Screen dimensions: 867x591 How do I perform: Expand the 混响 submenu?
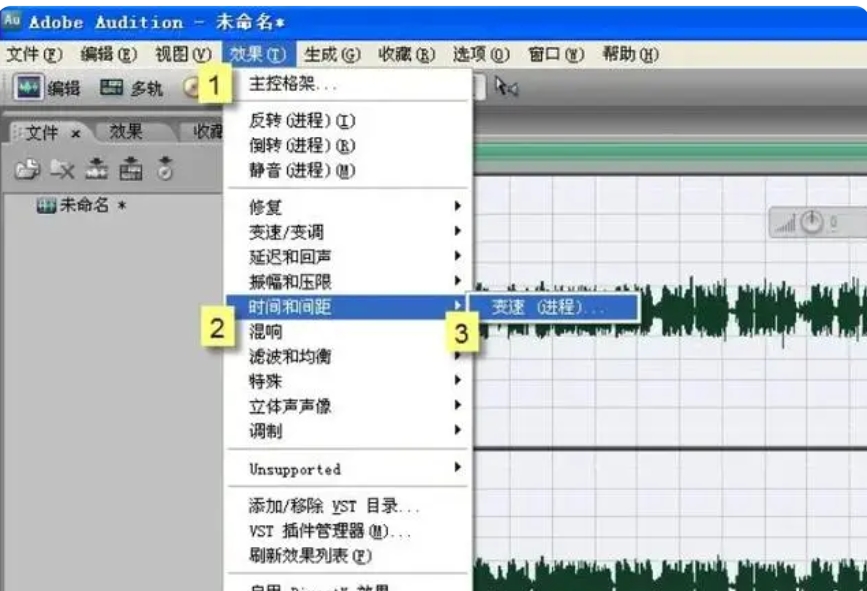tap(348, 332)
